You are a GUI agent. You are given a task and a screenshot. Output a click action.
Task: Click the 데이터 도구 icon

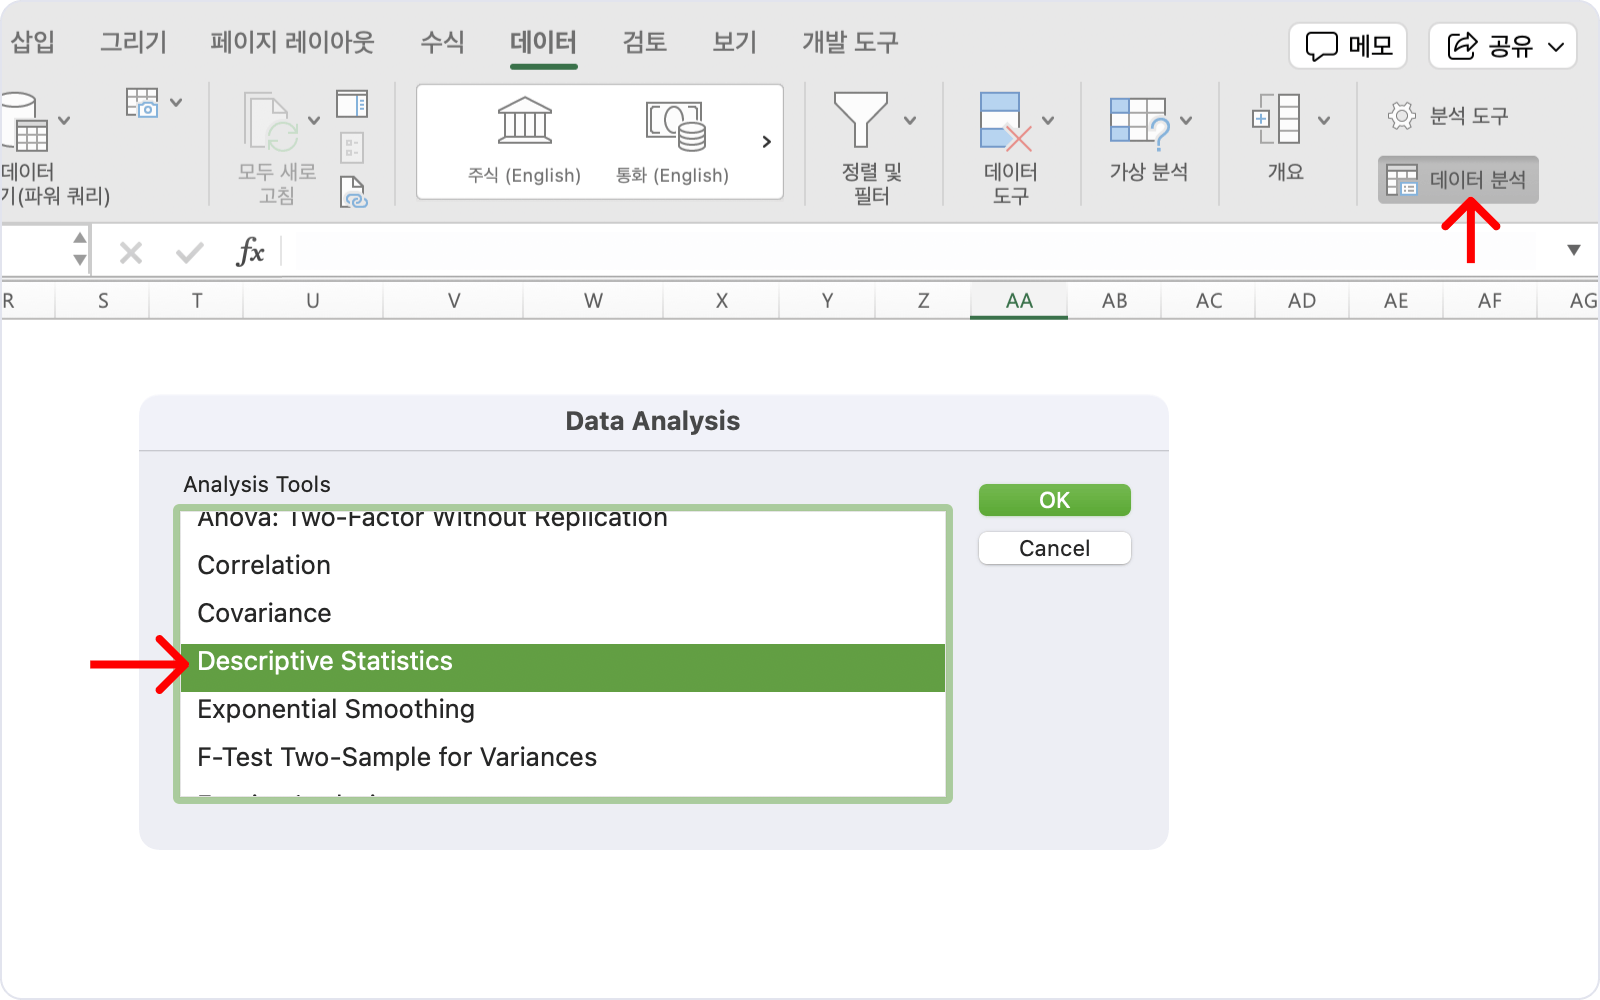pyautogui.click(x=1005, y=121)
